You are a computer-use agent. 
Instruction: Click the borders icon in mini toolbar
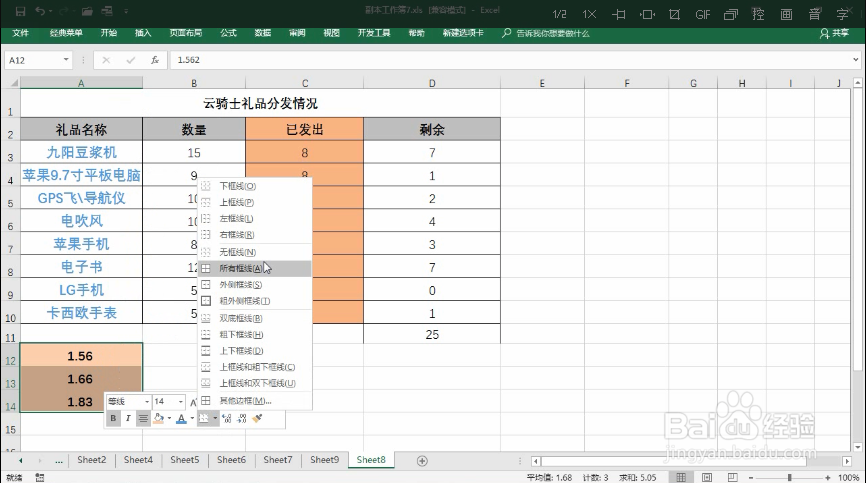click(203, 418)
